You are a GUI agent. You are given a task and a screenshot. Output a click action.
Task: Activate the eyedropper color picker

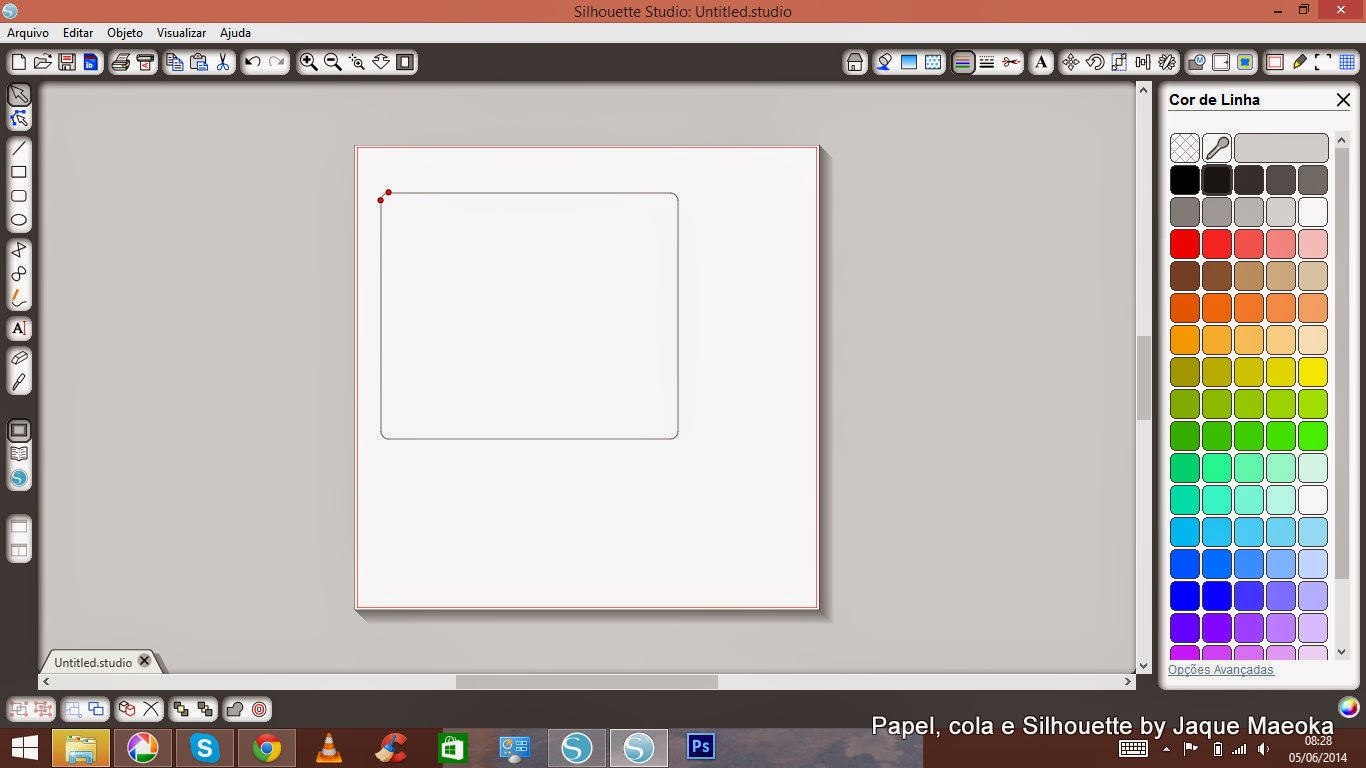tap(1217, 148)
